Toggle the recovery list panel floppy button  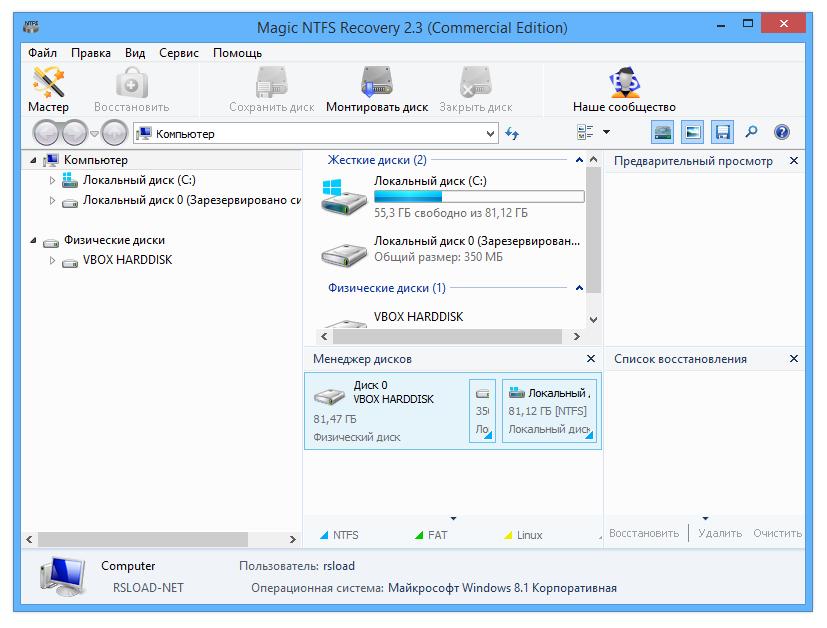point(723,132)
